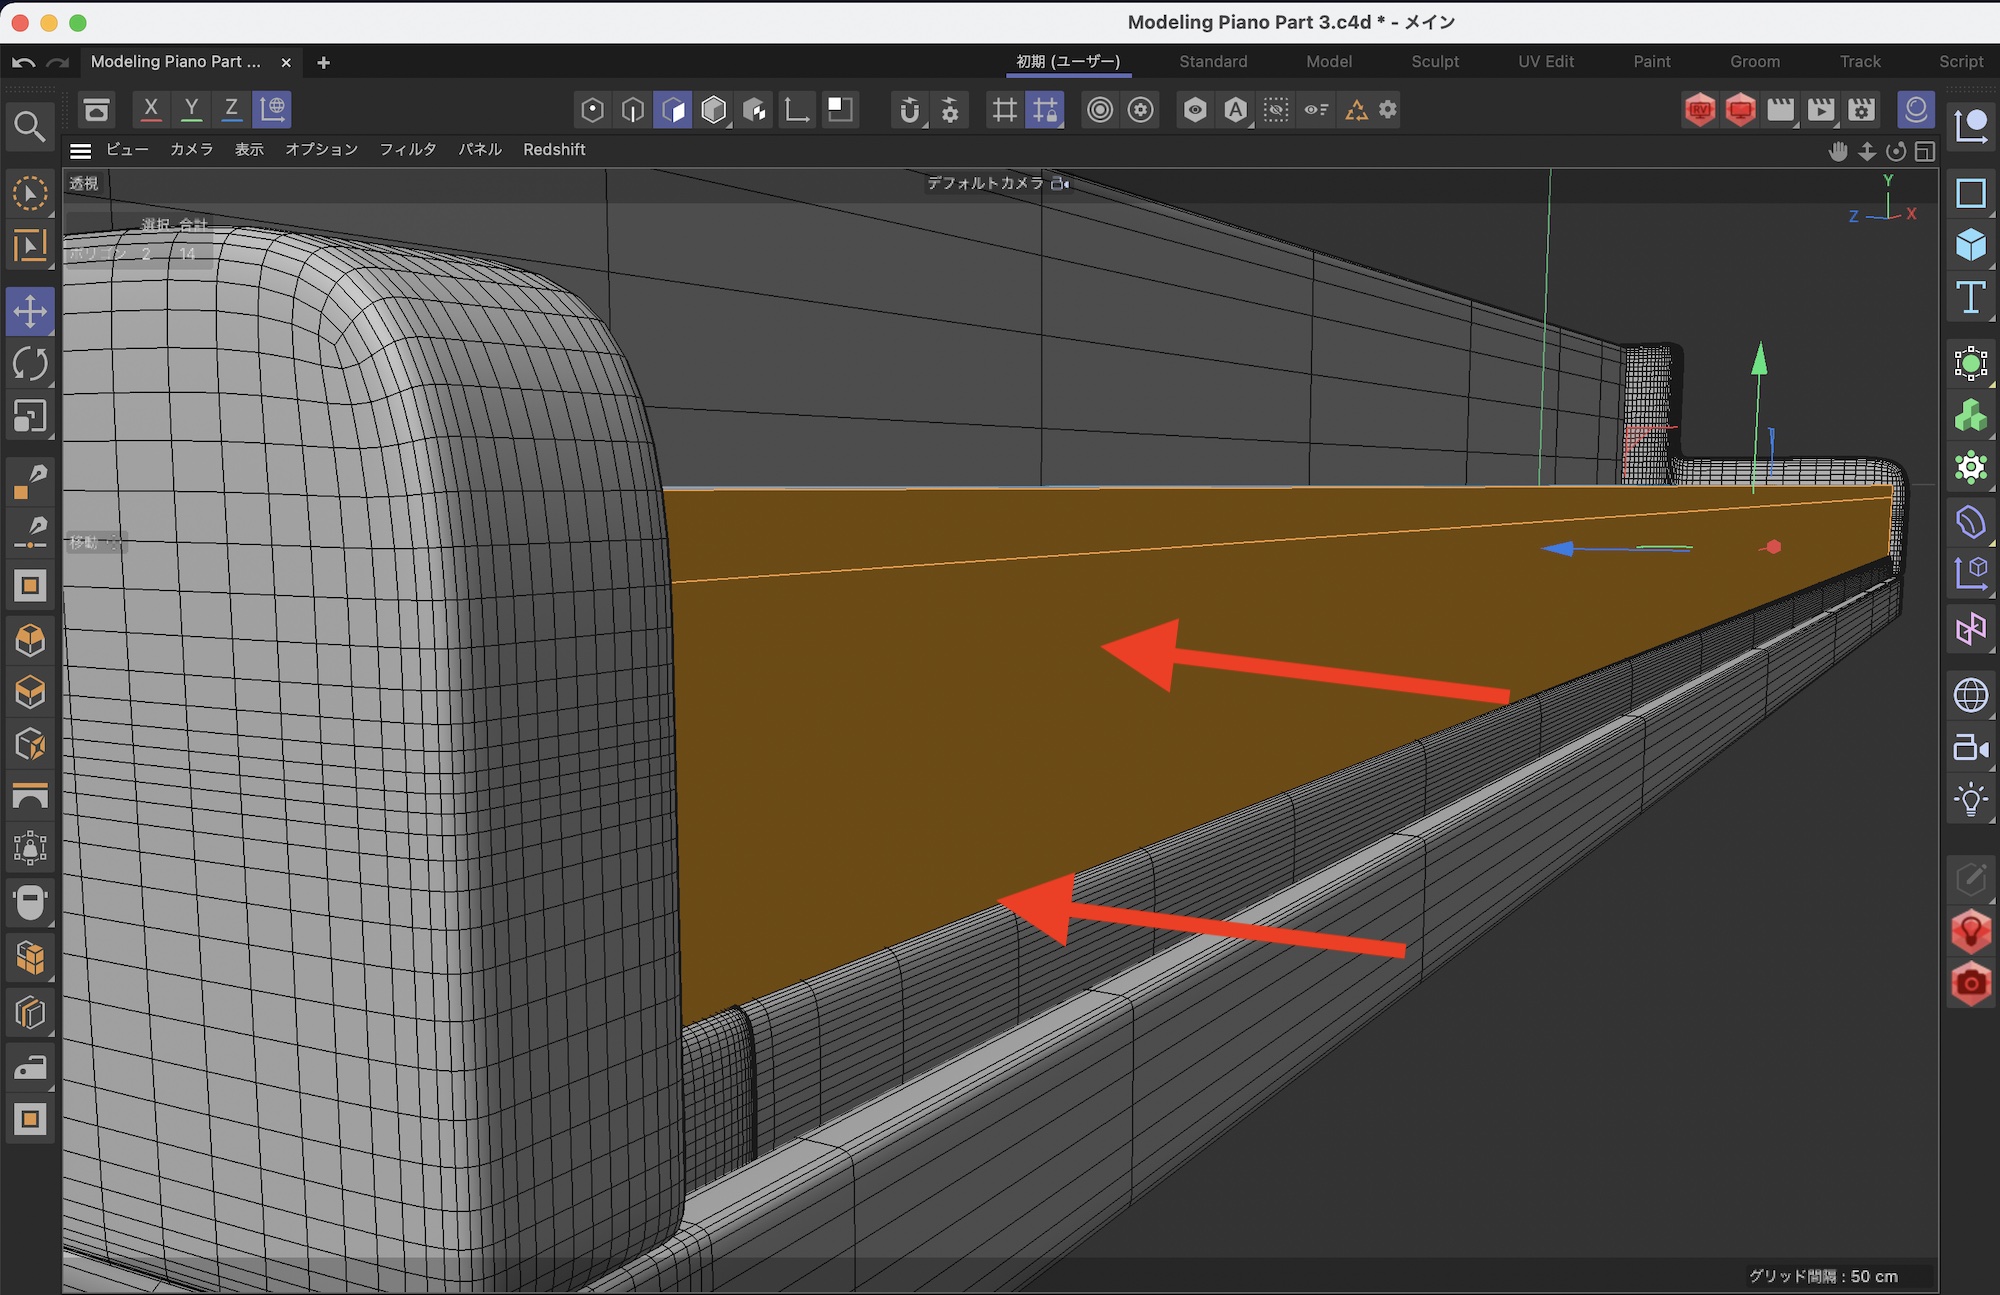Click the デフォルトカメラ camera label

click(984, 183)
